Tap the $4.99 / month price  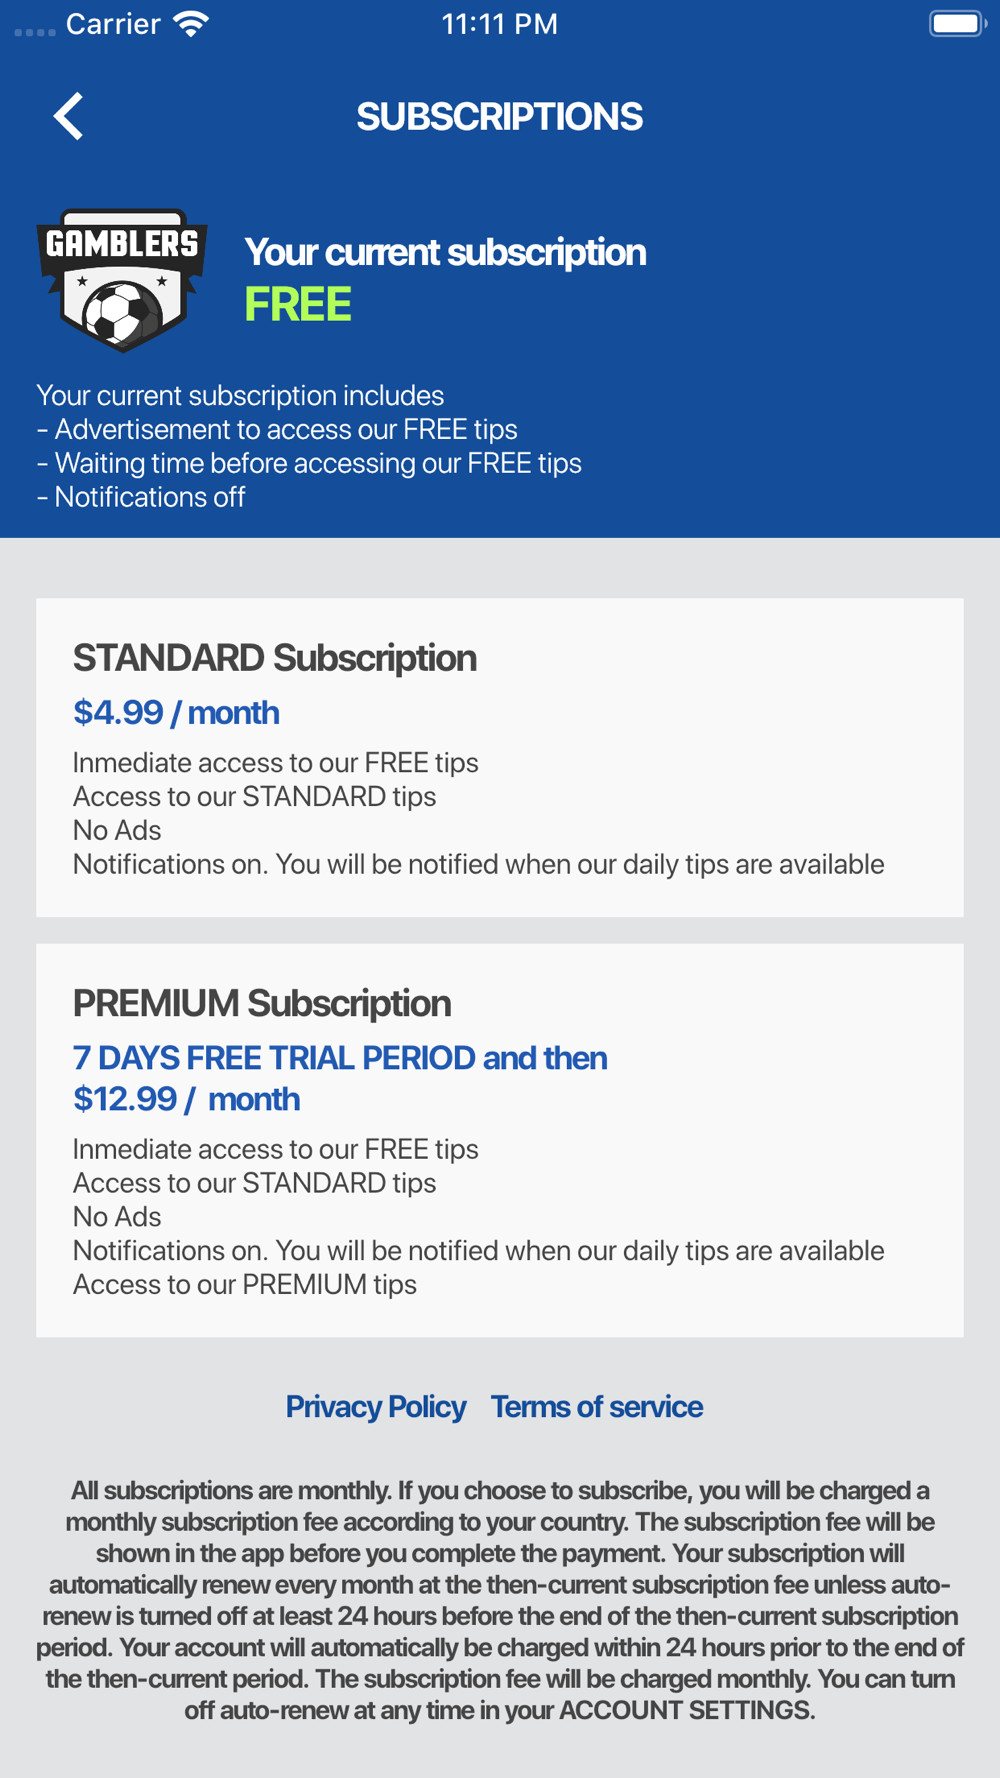[x=176, y=712]
